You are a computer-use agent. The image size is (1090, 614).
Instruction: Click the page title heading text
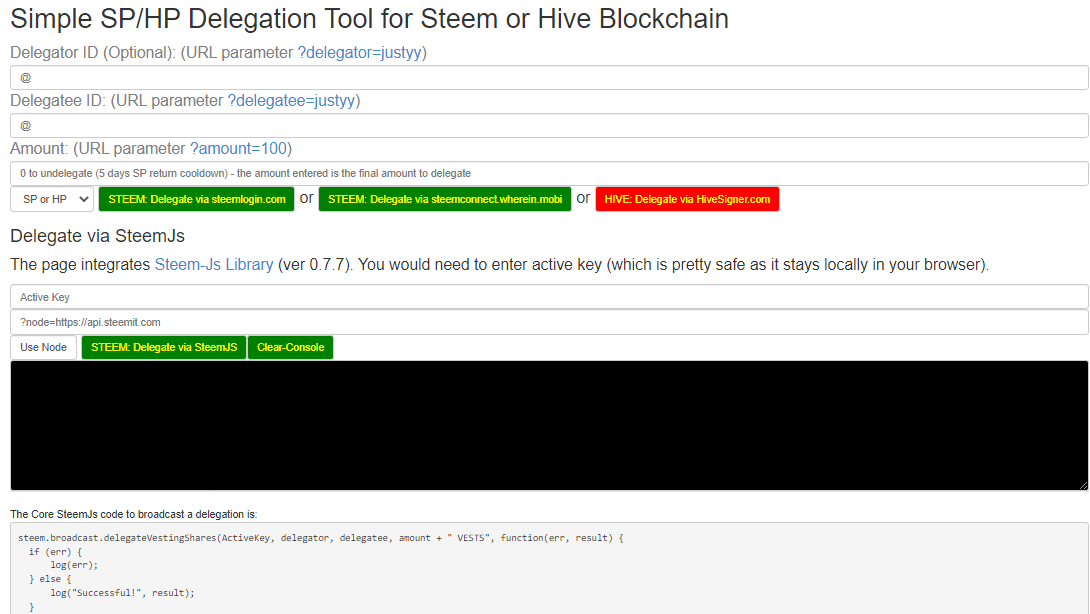(x=369, y=19)
